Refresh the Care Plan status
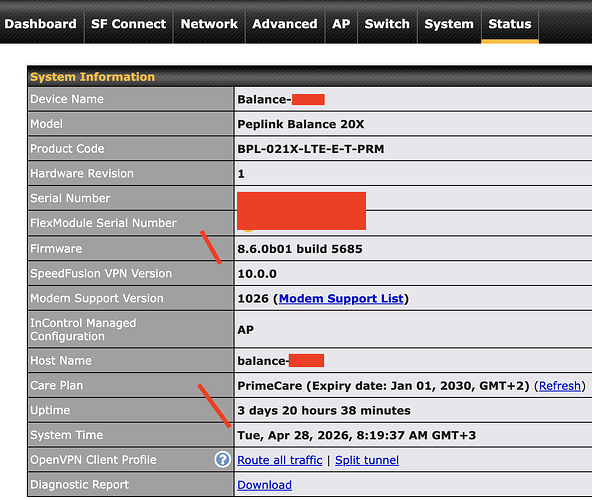This screenshot has width=592, height=500. point(560,386)
